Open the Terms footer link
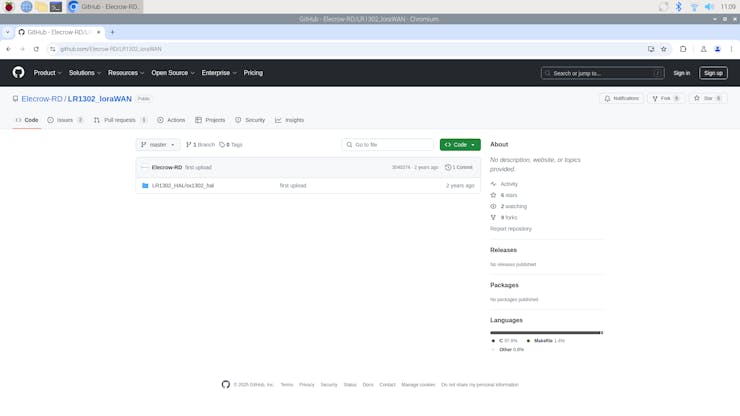The image size is (740, 416). click(x=287, y=385)
